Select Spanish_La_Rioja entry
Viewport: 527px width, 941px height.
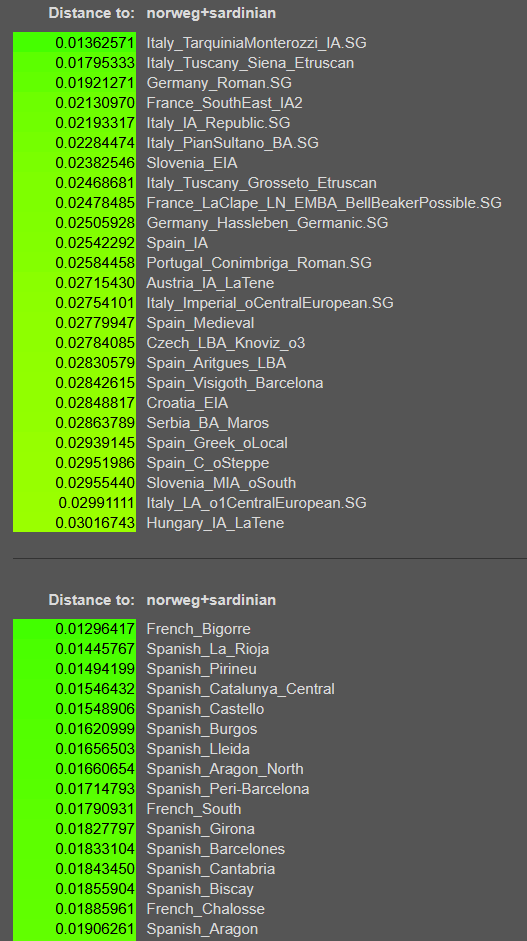(x=208, y=649)
